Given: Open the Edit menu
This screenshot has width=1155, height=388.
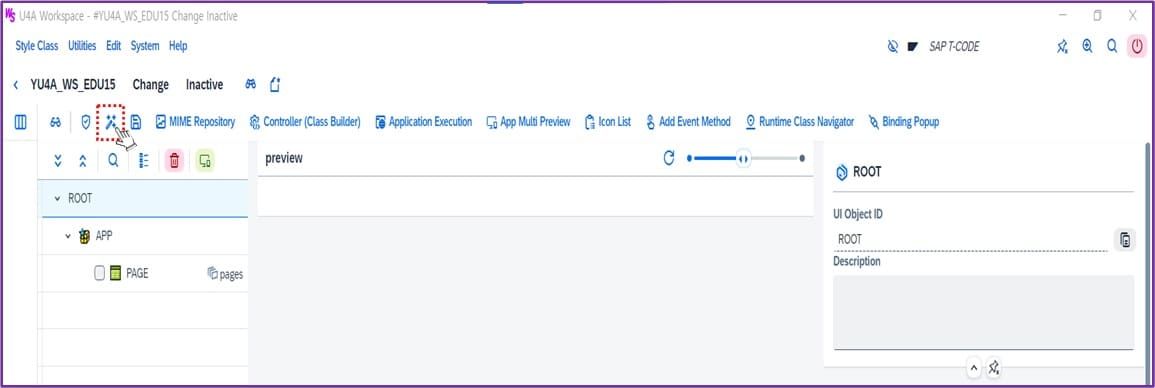Looking at the screenshot, I should [113, 46].
